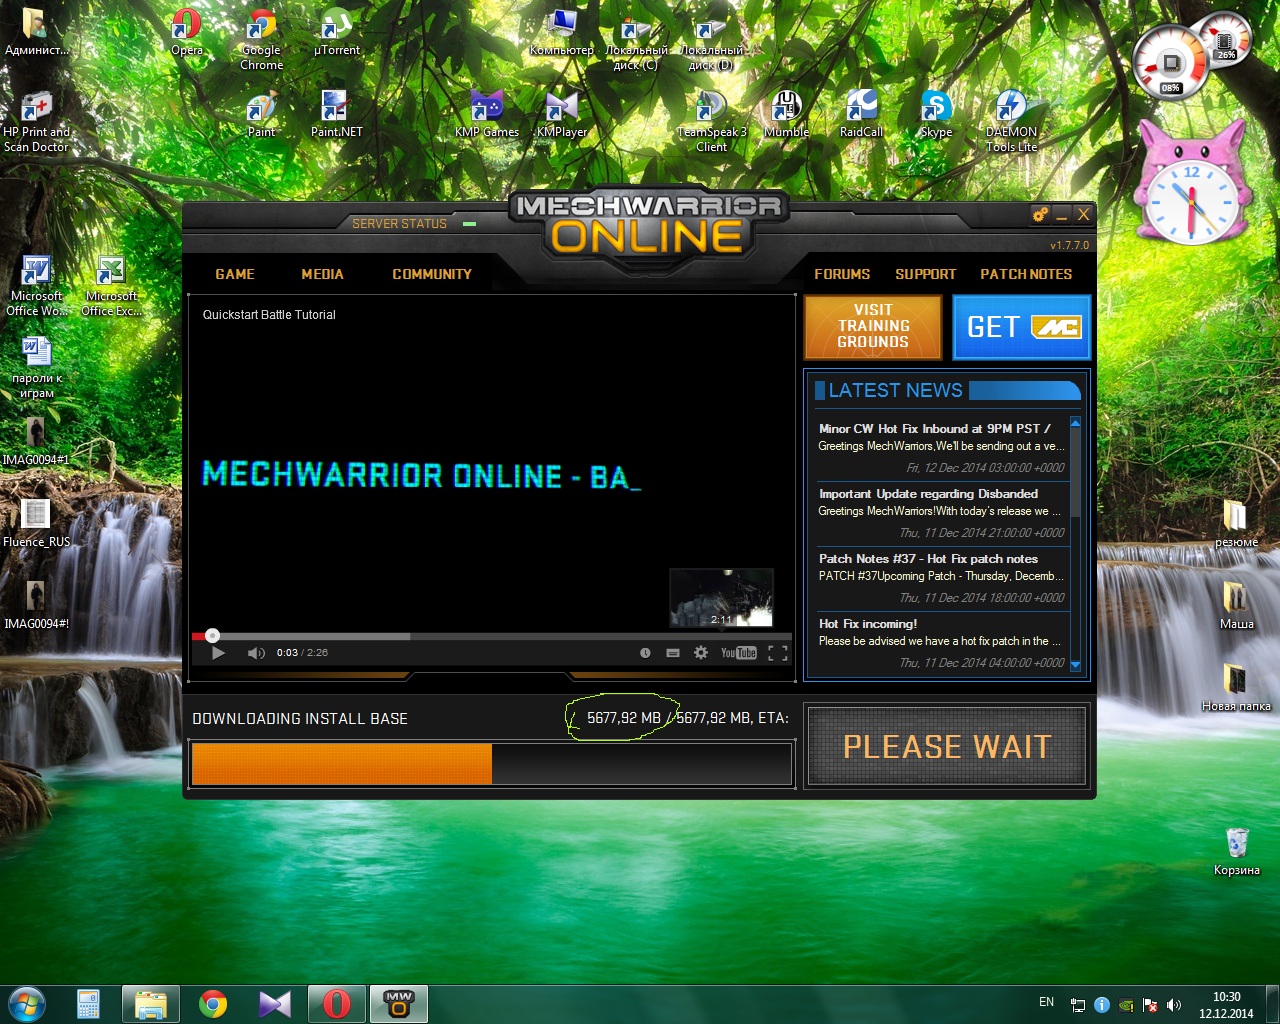The image size is (1280, 1024).
Task: Select the Google Chrome desktop icon
Action: tap(261, 38)
